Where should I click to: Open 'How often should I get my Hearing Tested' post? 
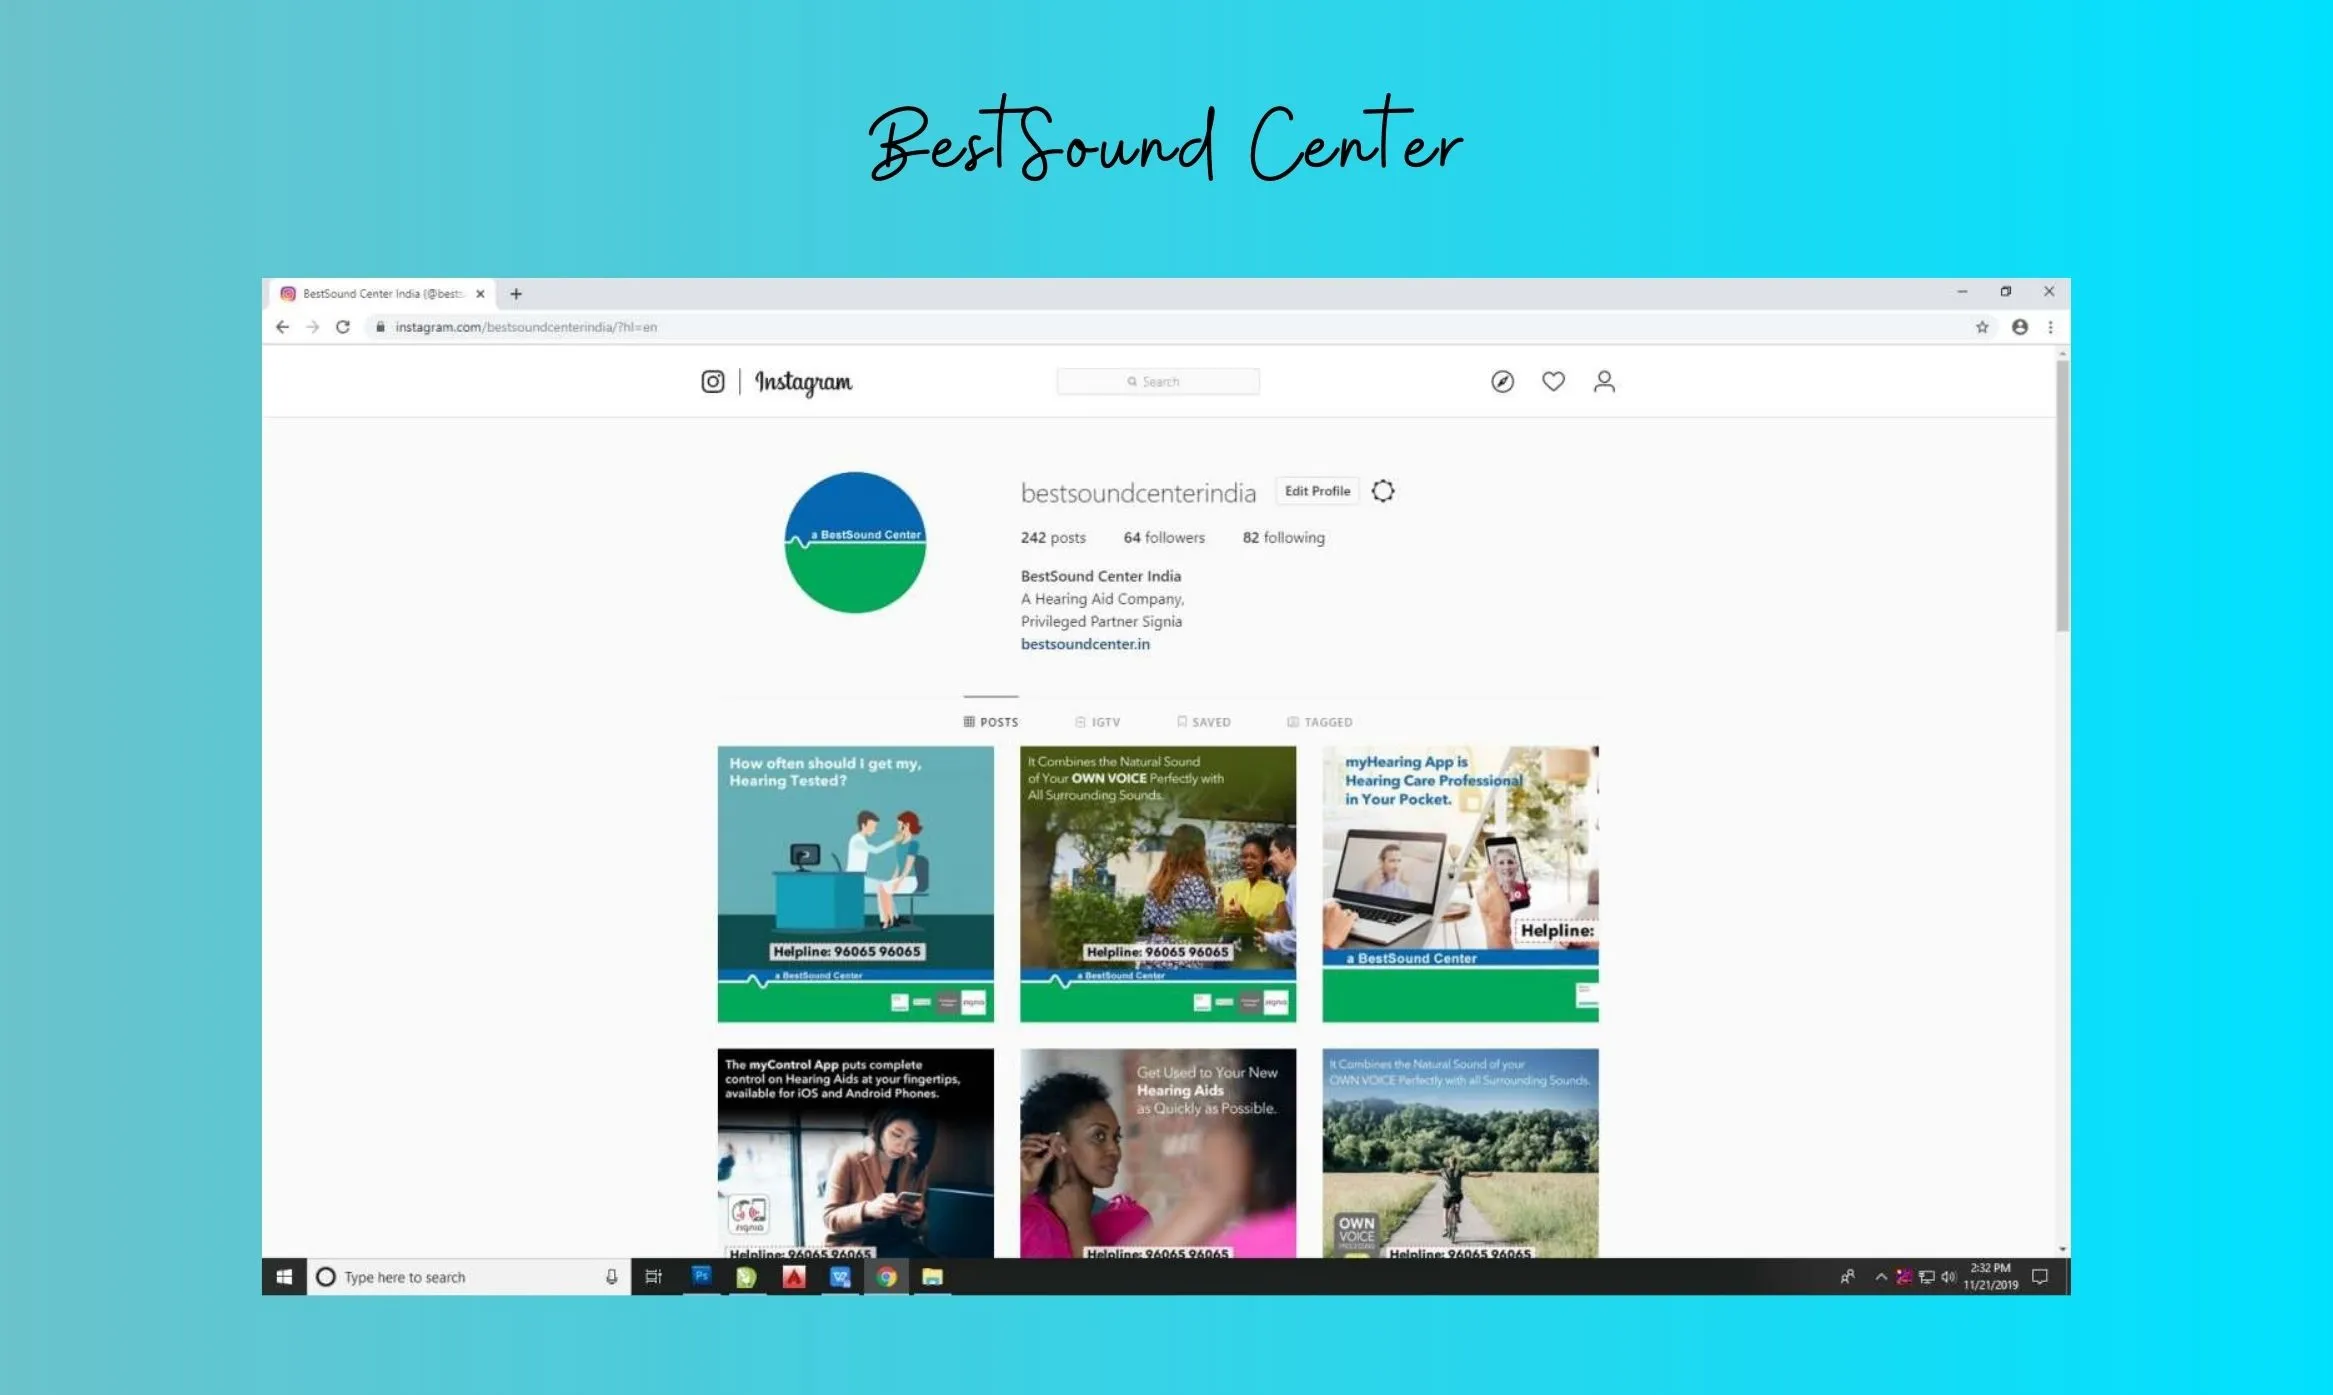[x=855, y=884]
